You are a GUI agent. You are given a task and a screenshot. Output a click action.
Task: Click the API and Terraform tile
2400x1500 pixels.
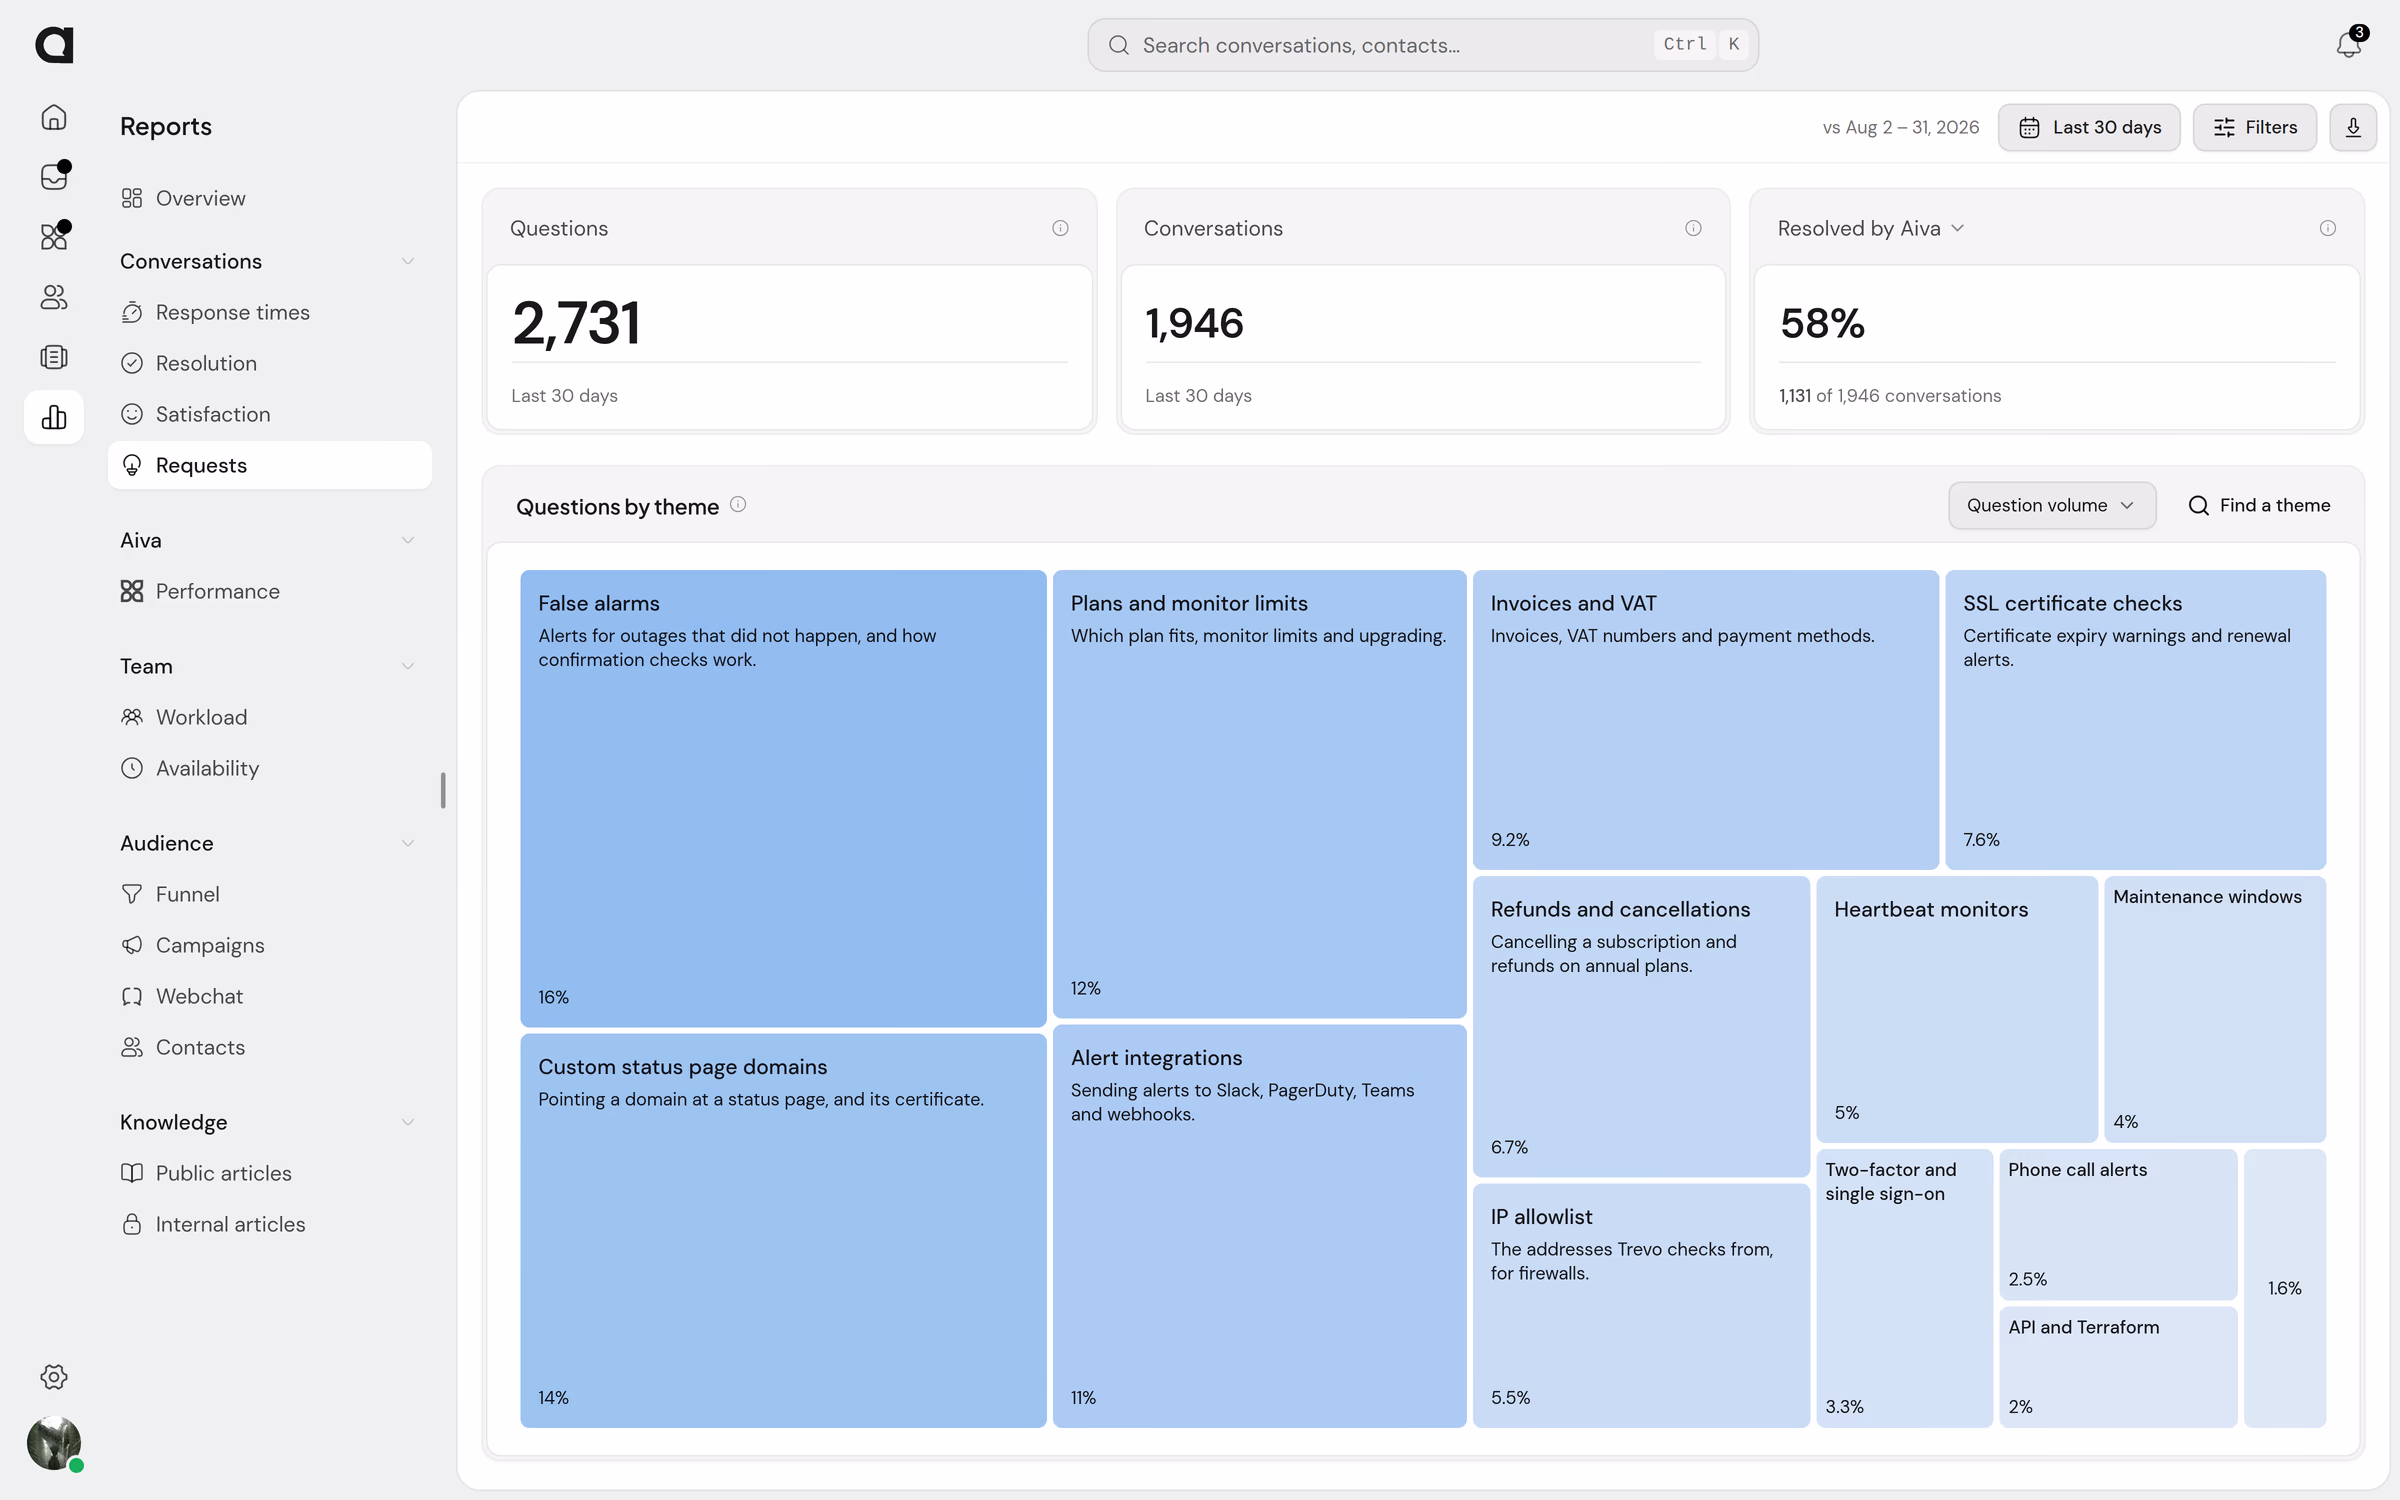(x=2118, y=1367)
